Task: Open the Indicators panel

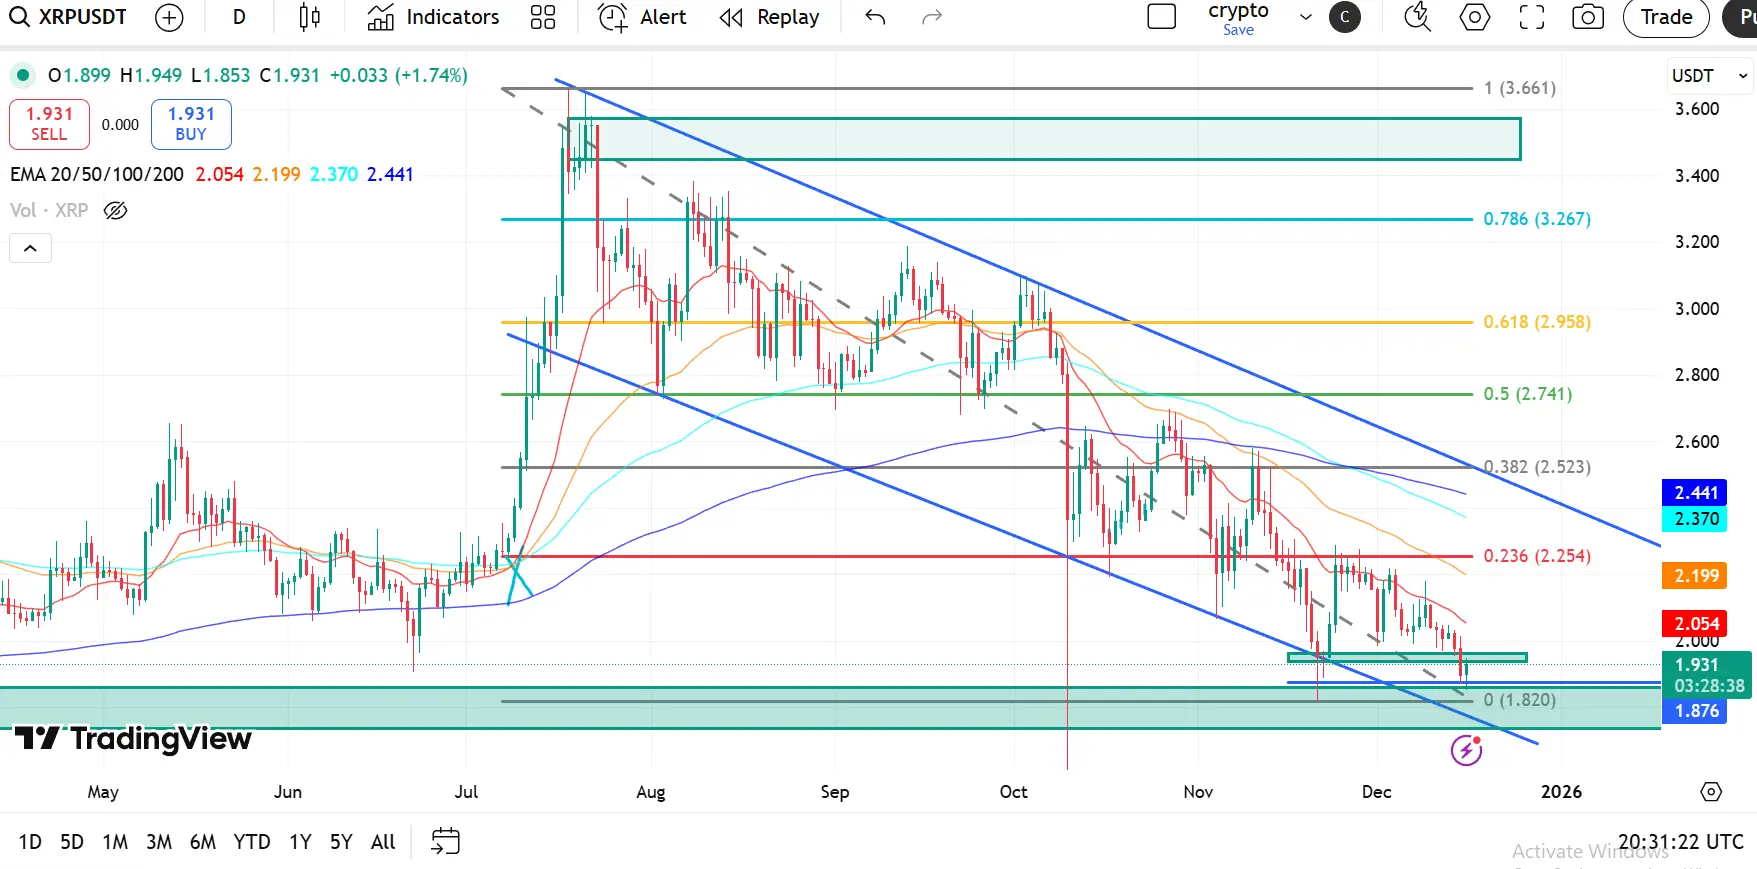Action: coord(433,17)
